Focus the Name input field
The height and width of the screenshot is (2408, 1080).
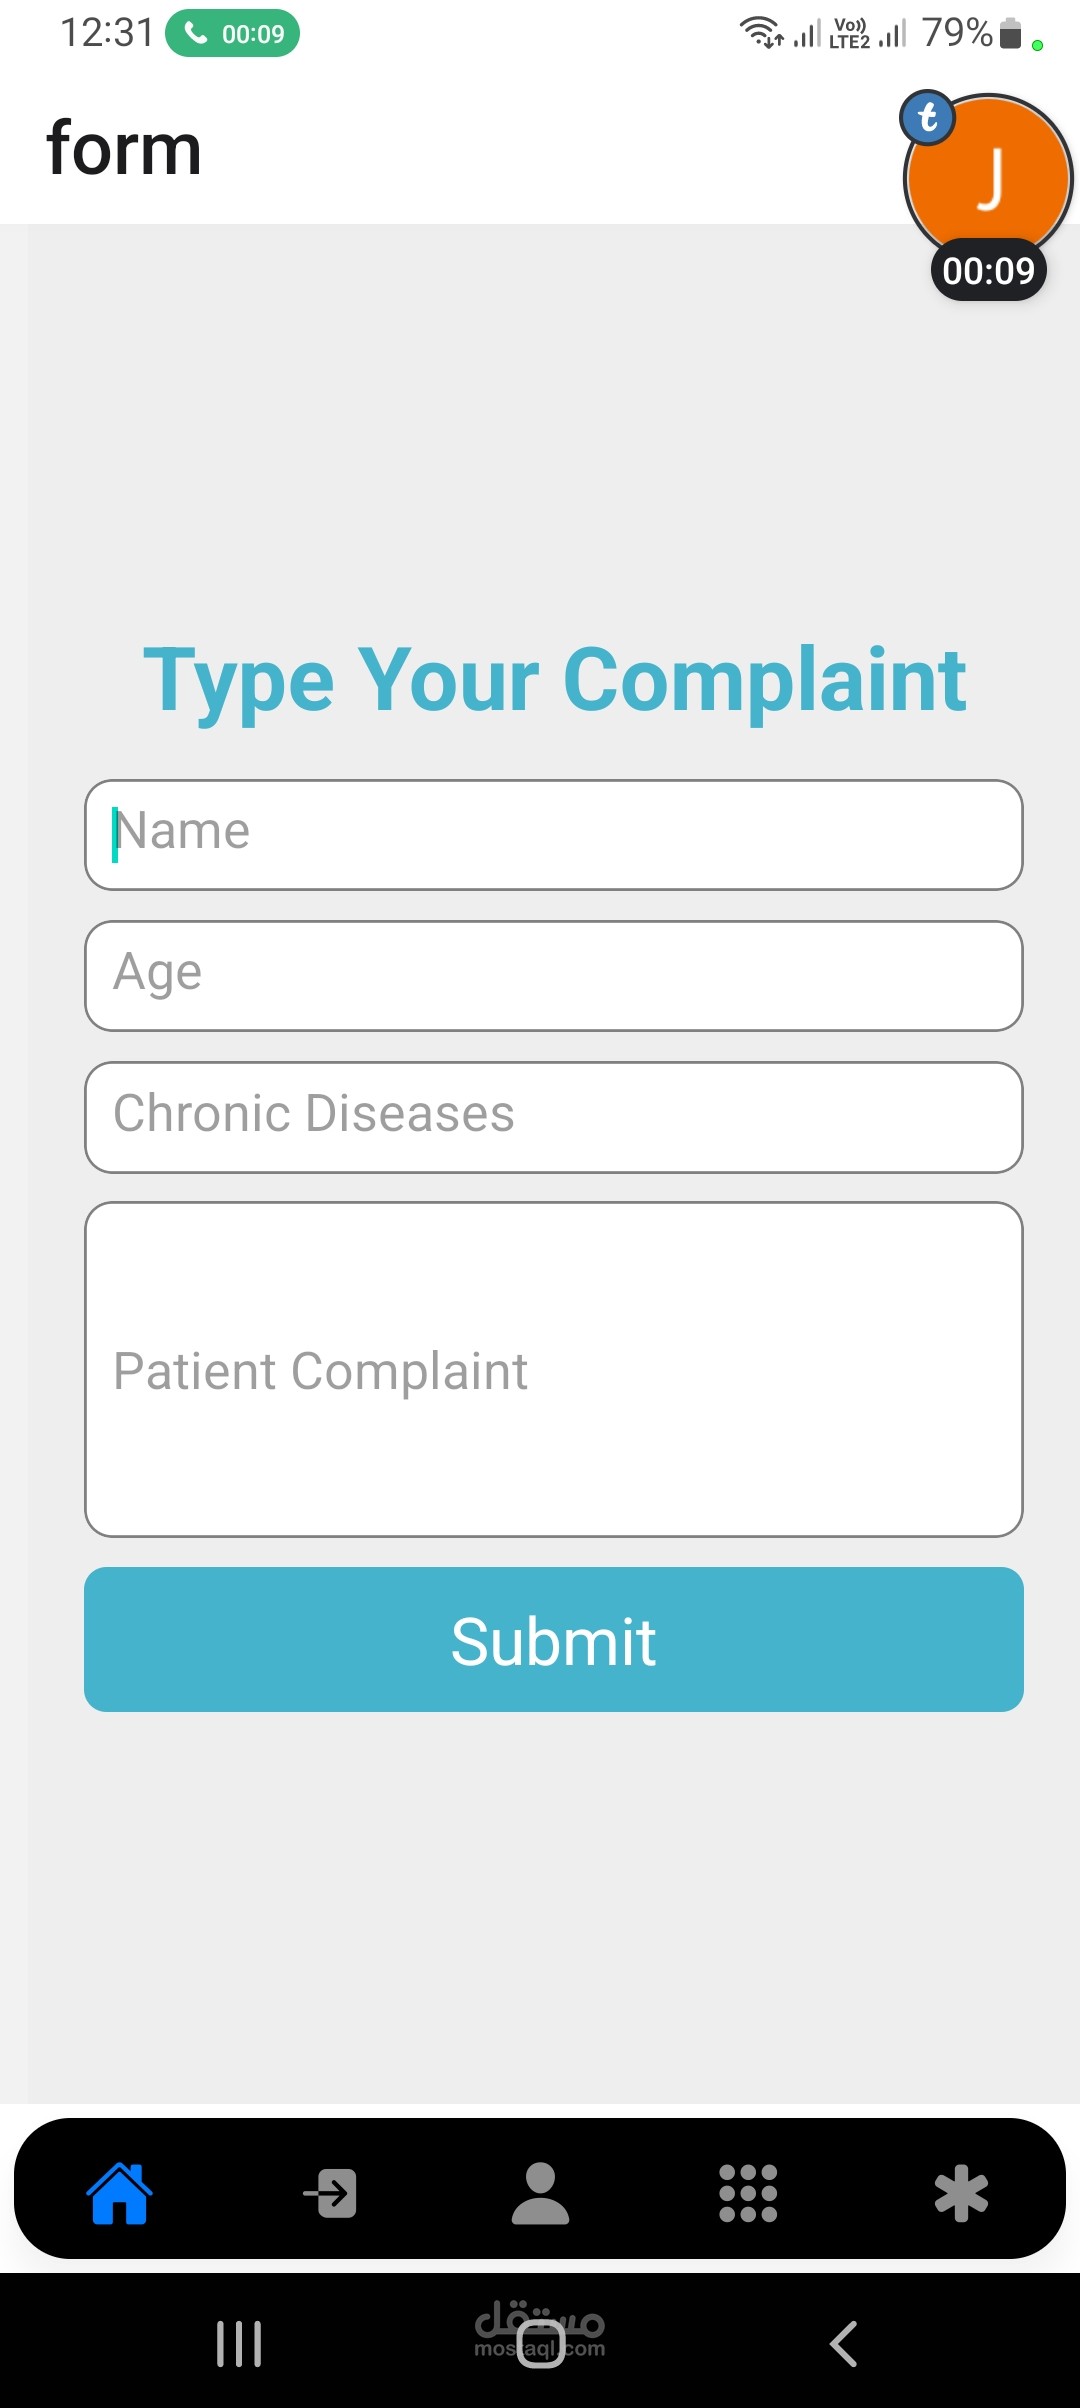(554, 835)
